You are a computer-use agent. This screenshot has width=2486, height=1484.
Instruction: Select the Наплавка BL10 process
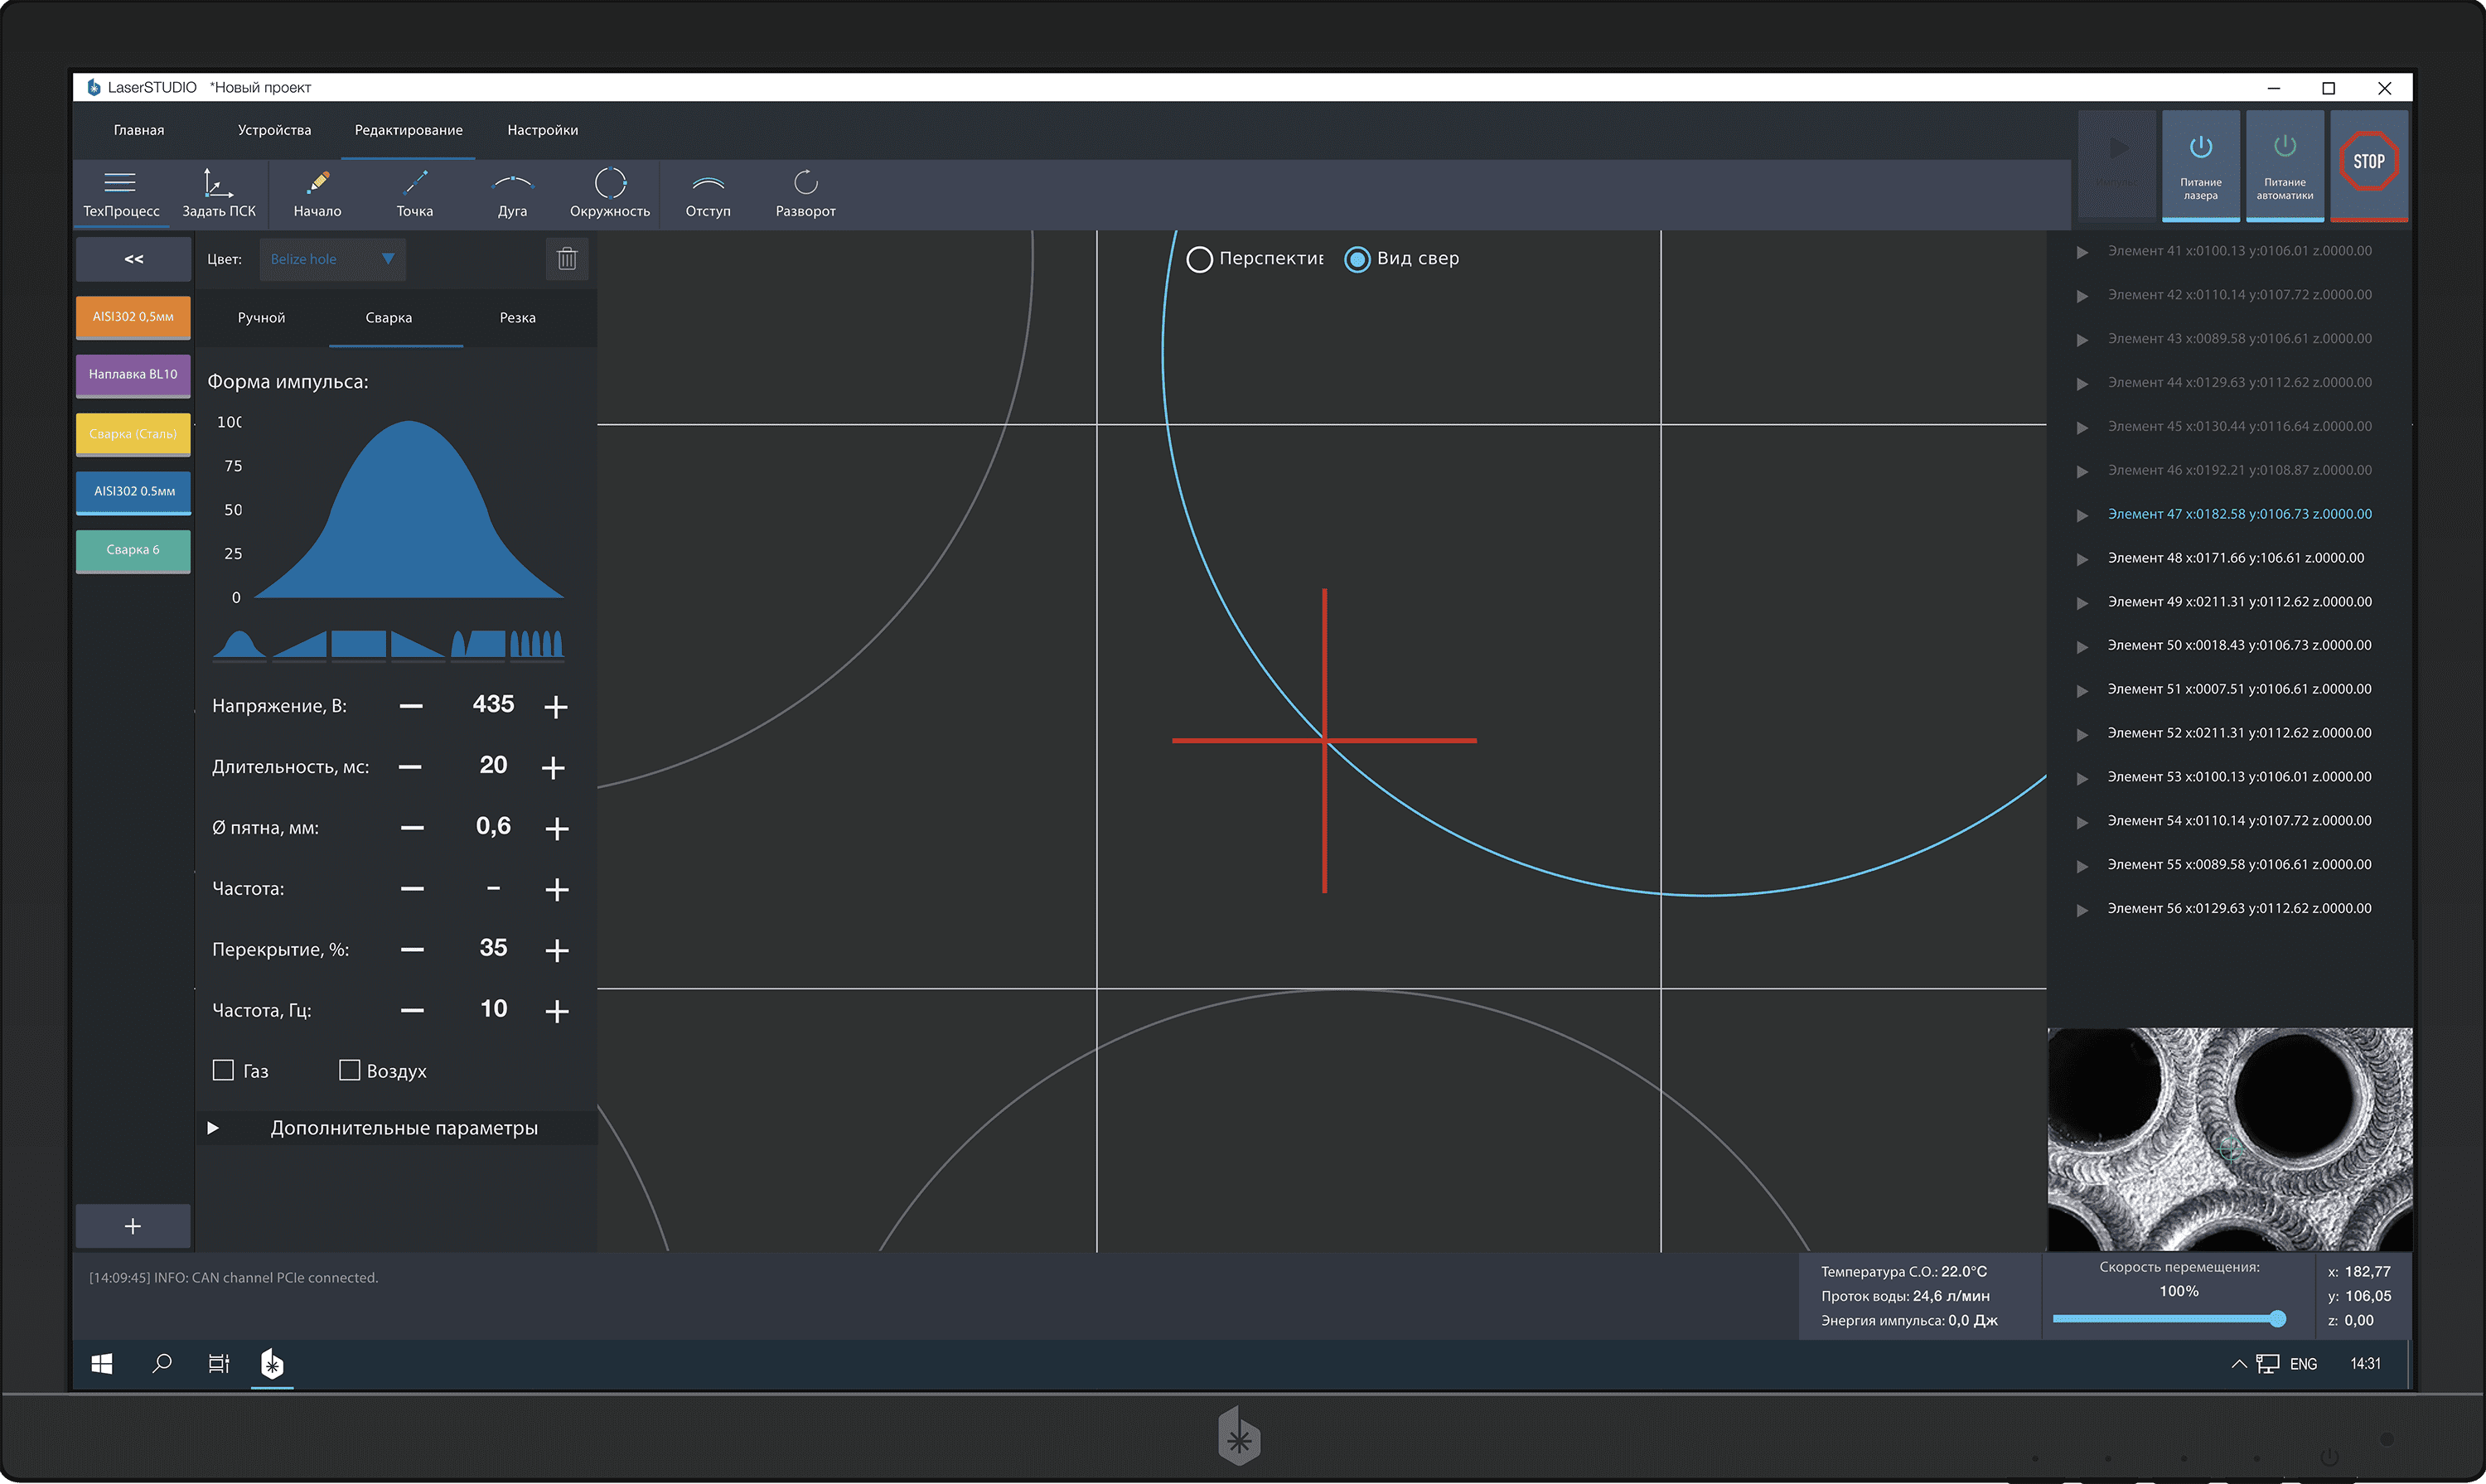pyautogui.click(x=133, y=375)
